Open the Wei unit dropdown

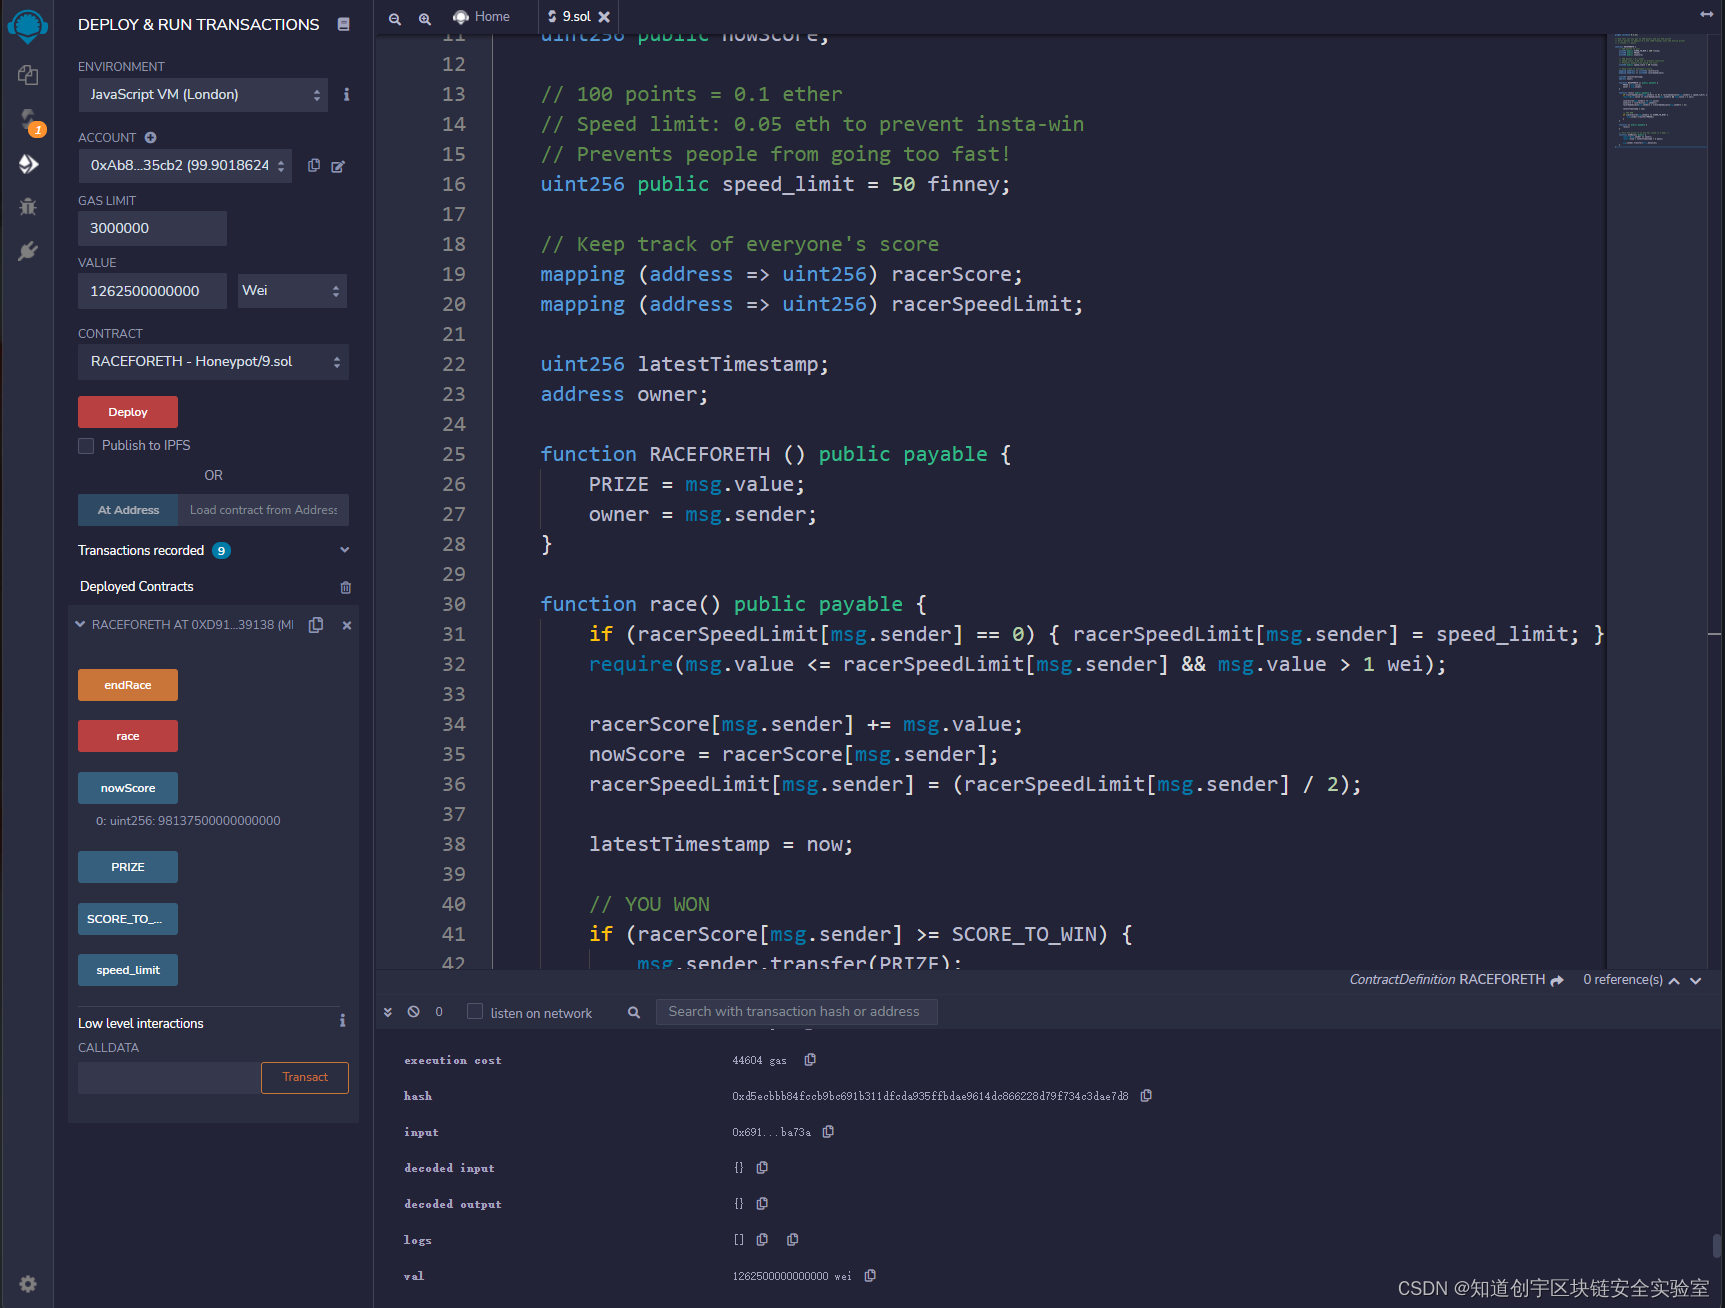point(291,291)
